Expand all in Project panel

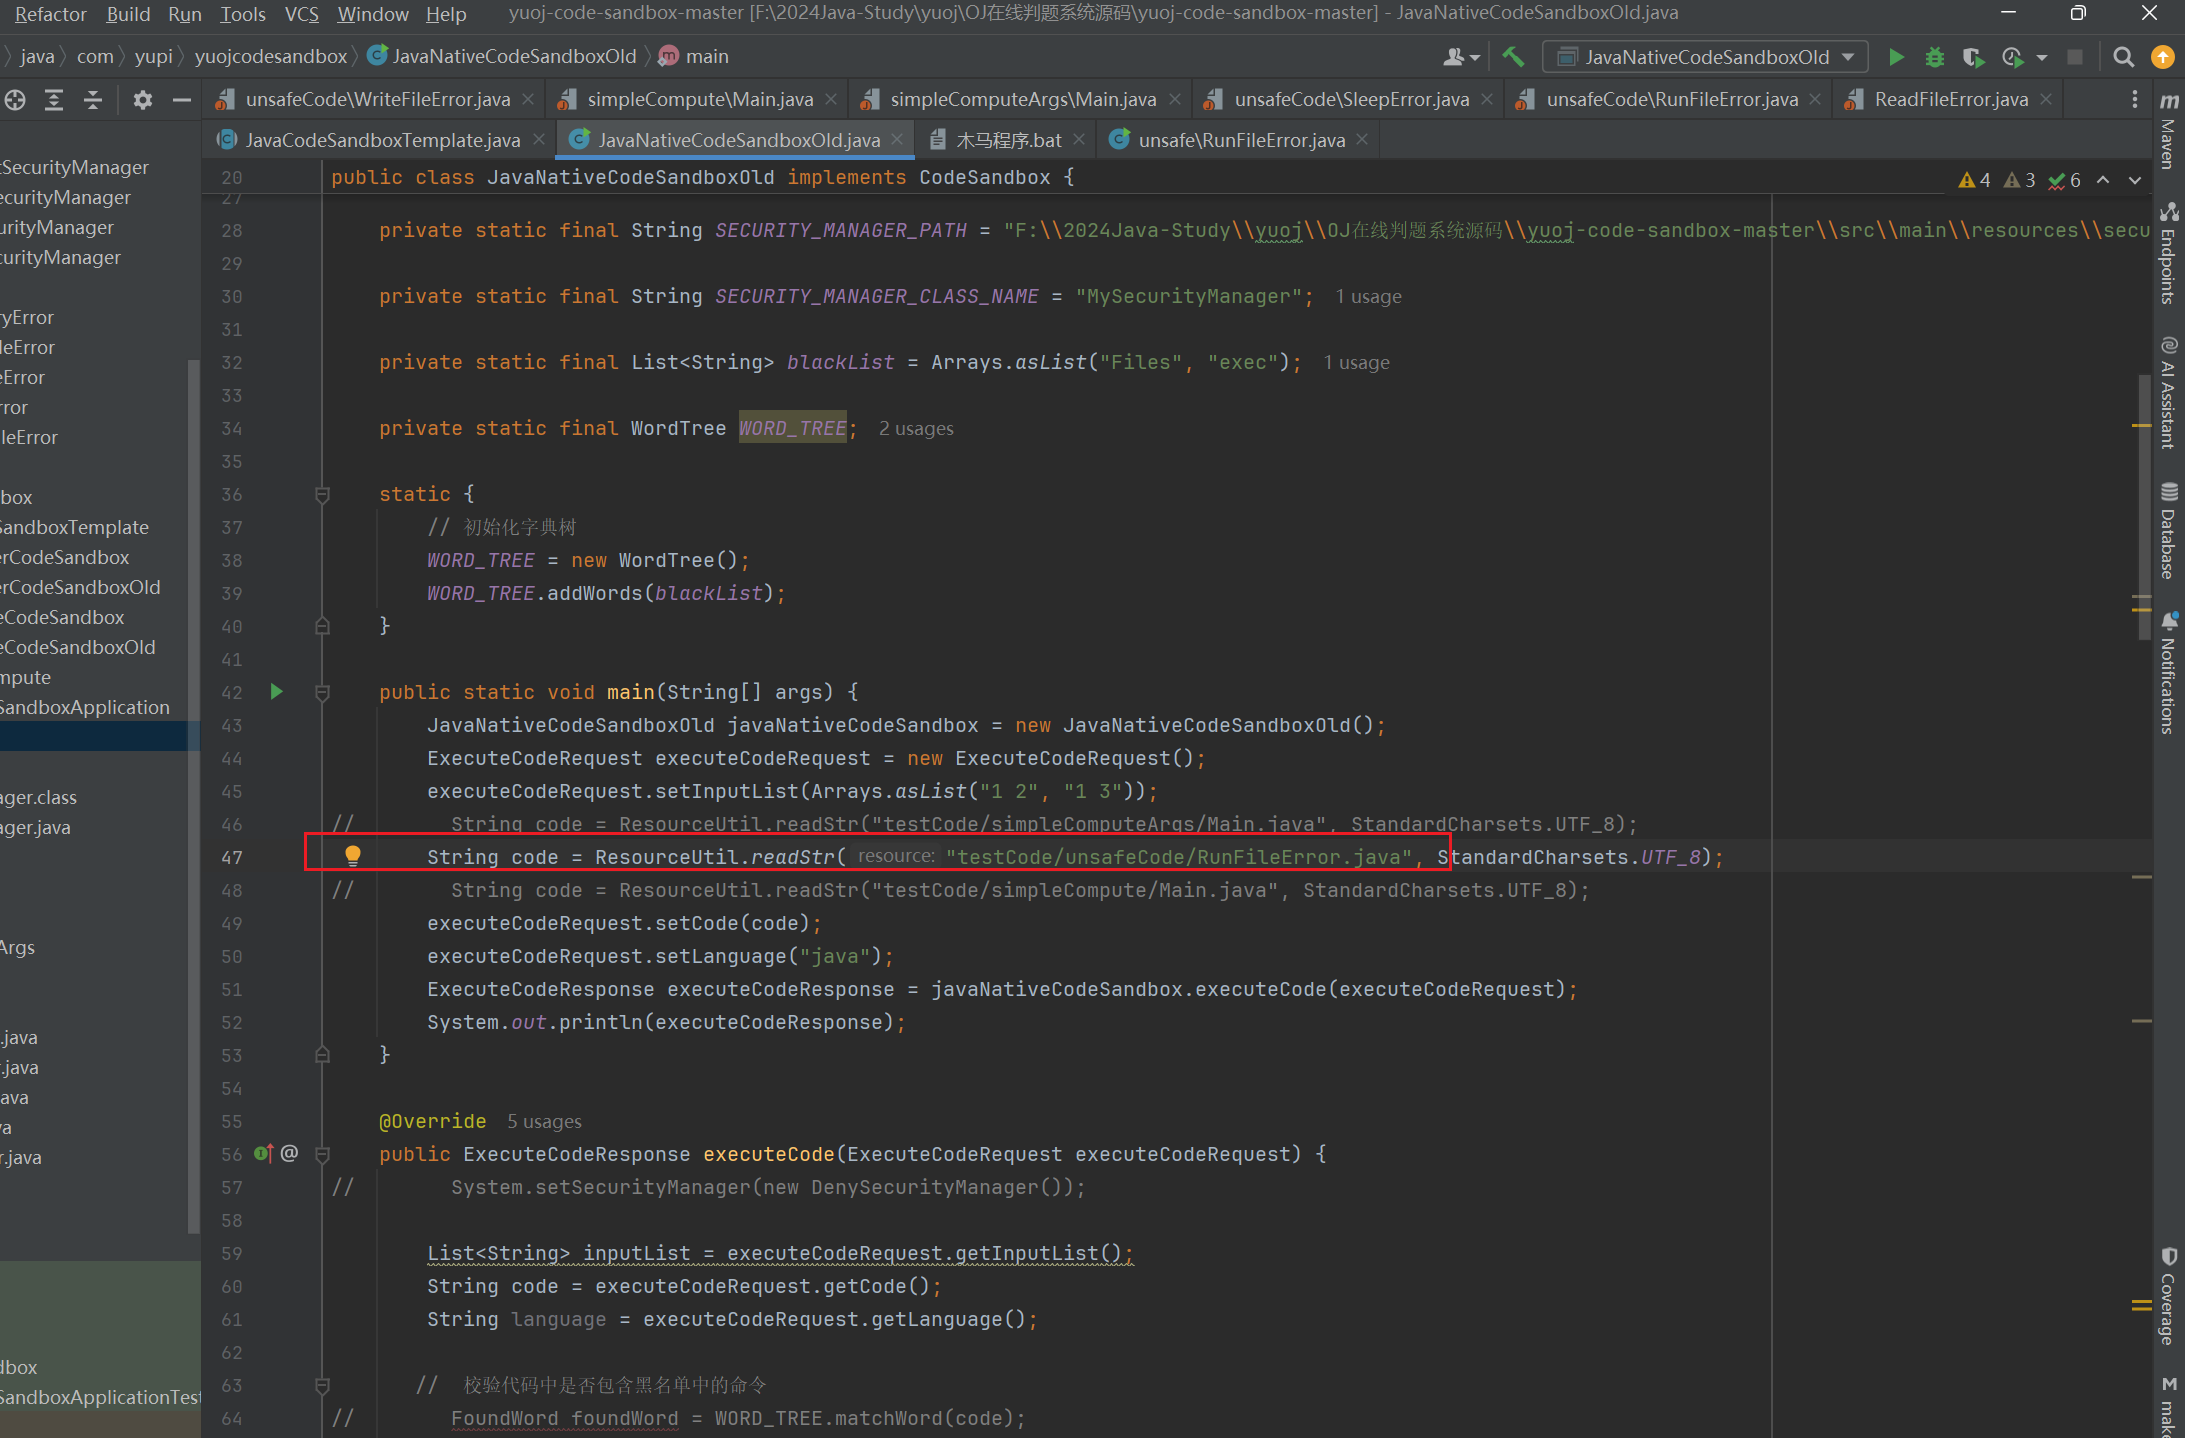point(54,100)
